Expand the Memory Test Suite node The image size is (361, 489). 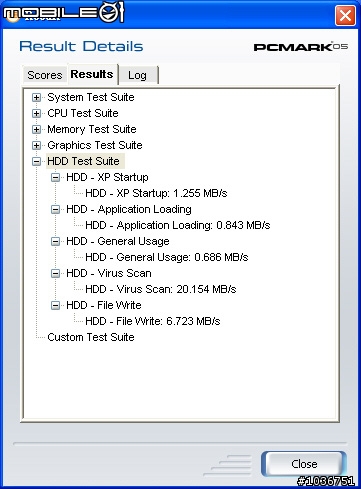coord(36,129)
